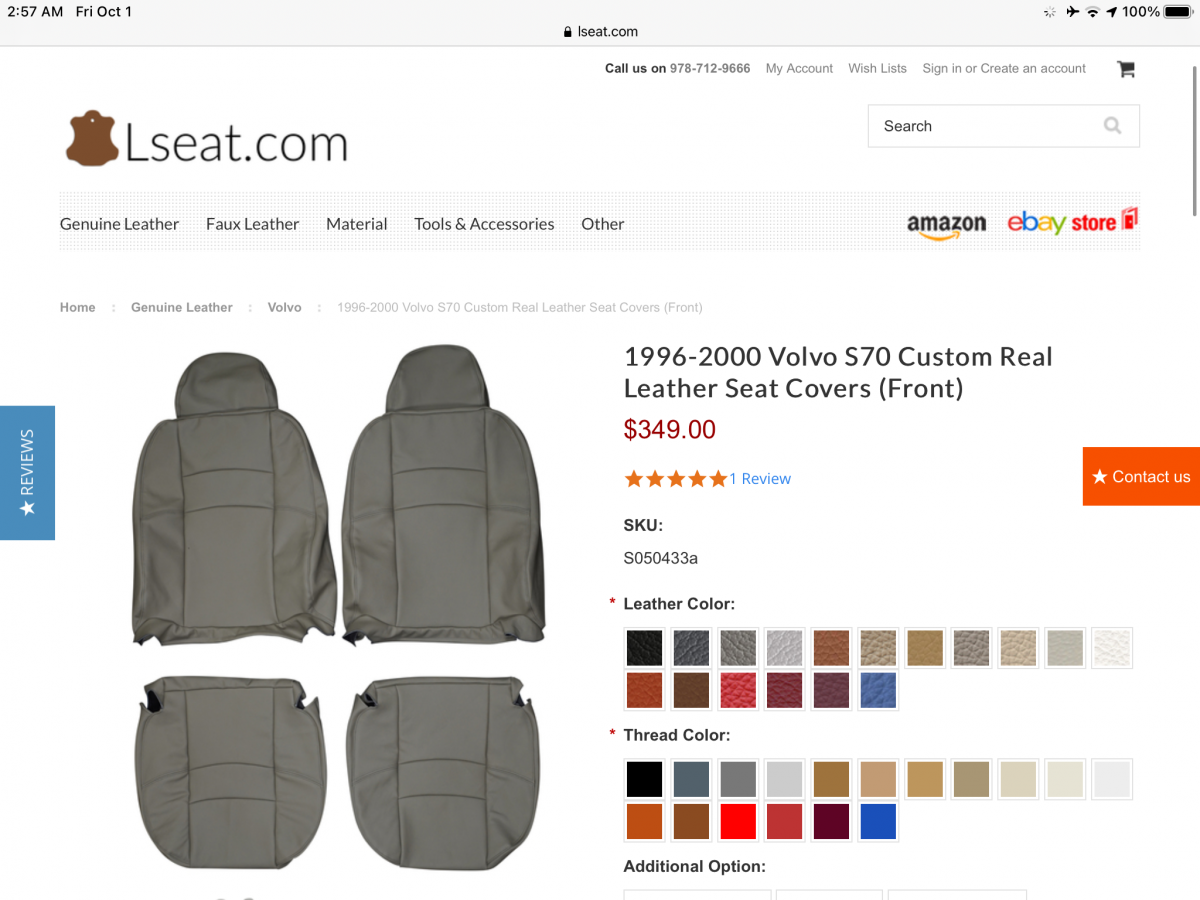
Task: Open the blue Reviews side tab
Action: coord(27,473)
